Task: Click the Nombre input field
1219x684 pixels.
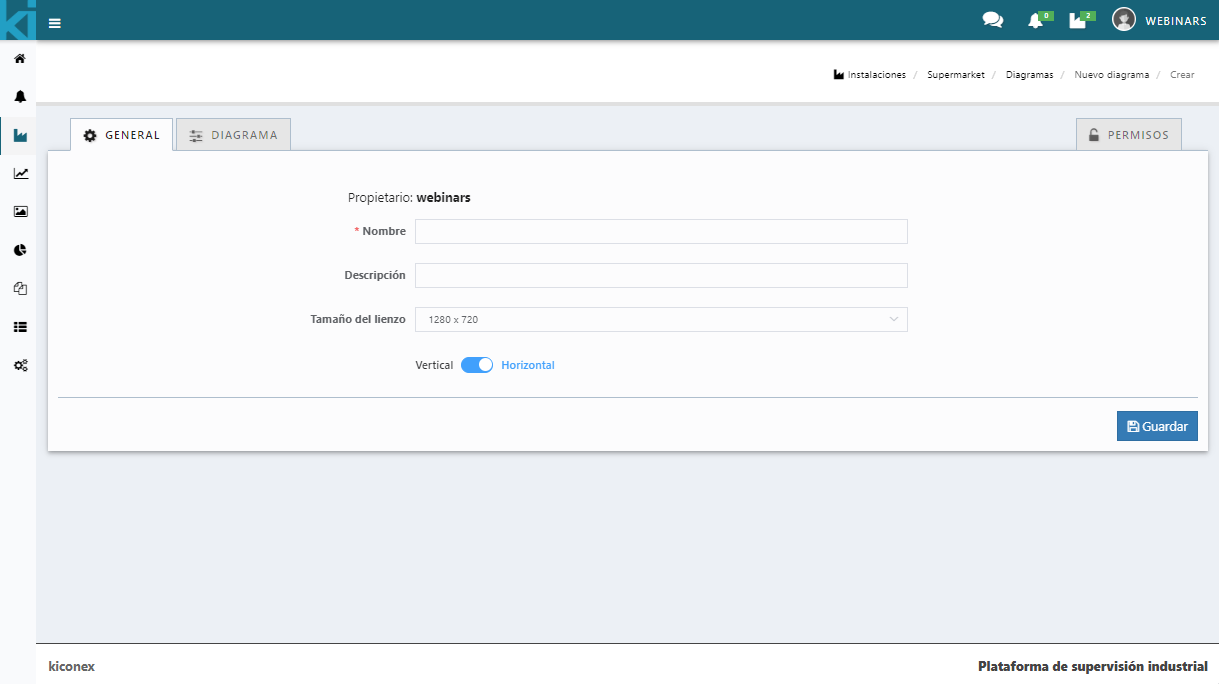Action: coord(661,232)
